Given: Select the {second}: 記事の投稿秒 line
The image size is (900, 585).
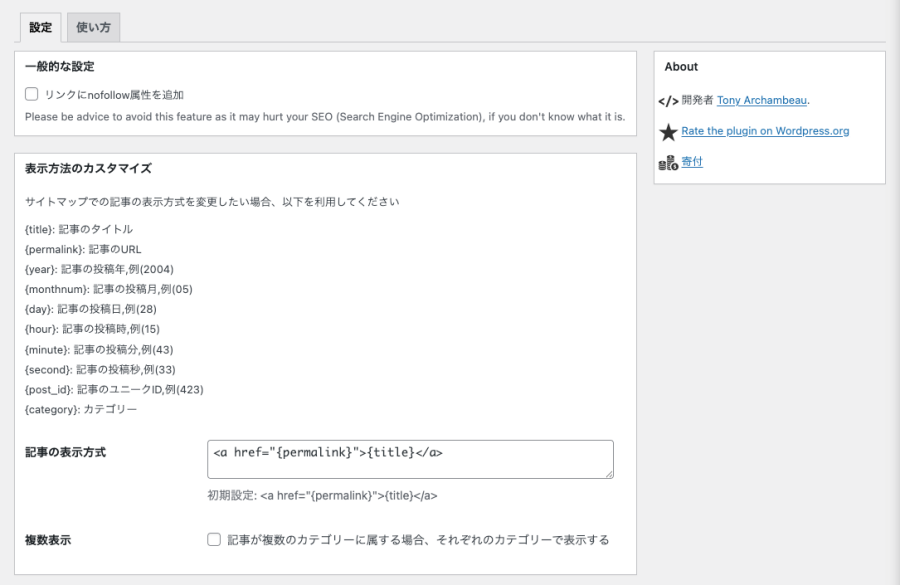Looking at the screenshot, I should [x=100, y=370].
